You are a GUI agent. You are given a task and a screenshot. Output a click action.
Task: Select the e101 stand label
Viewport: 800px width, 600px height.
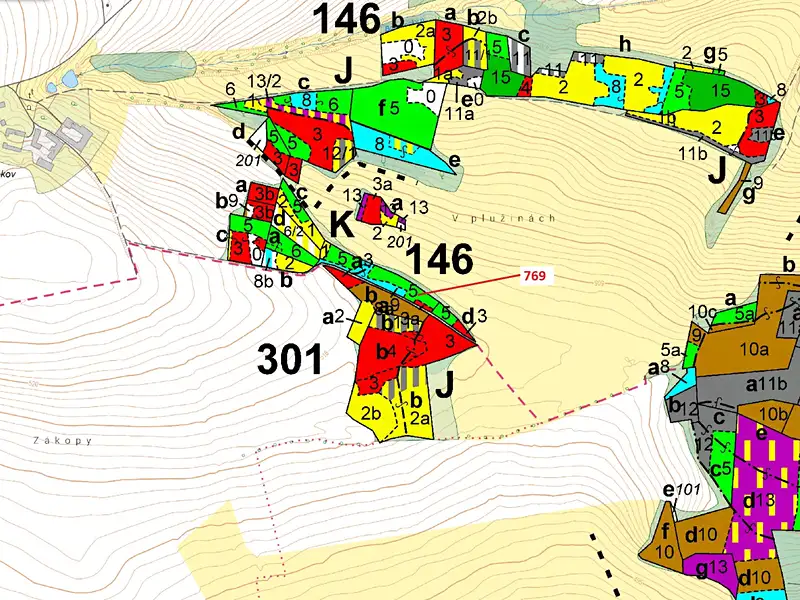click(x=682, y=490)
